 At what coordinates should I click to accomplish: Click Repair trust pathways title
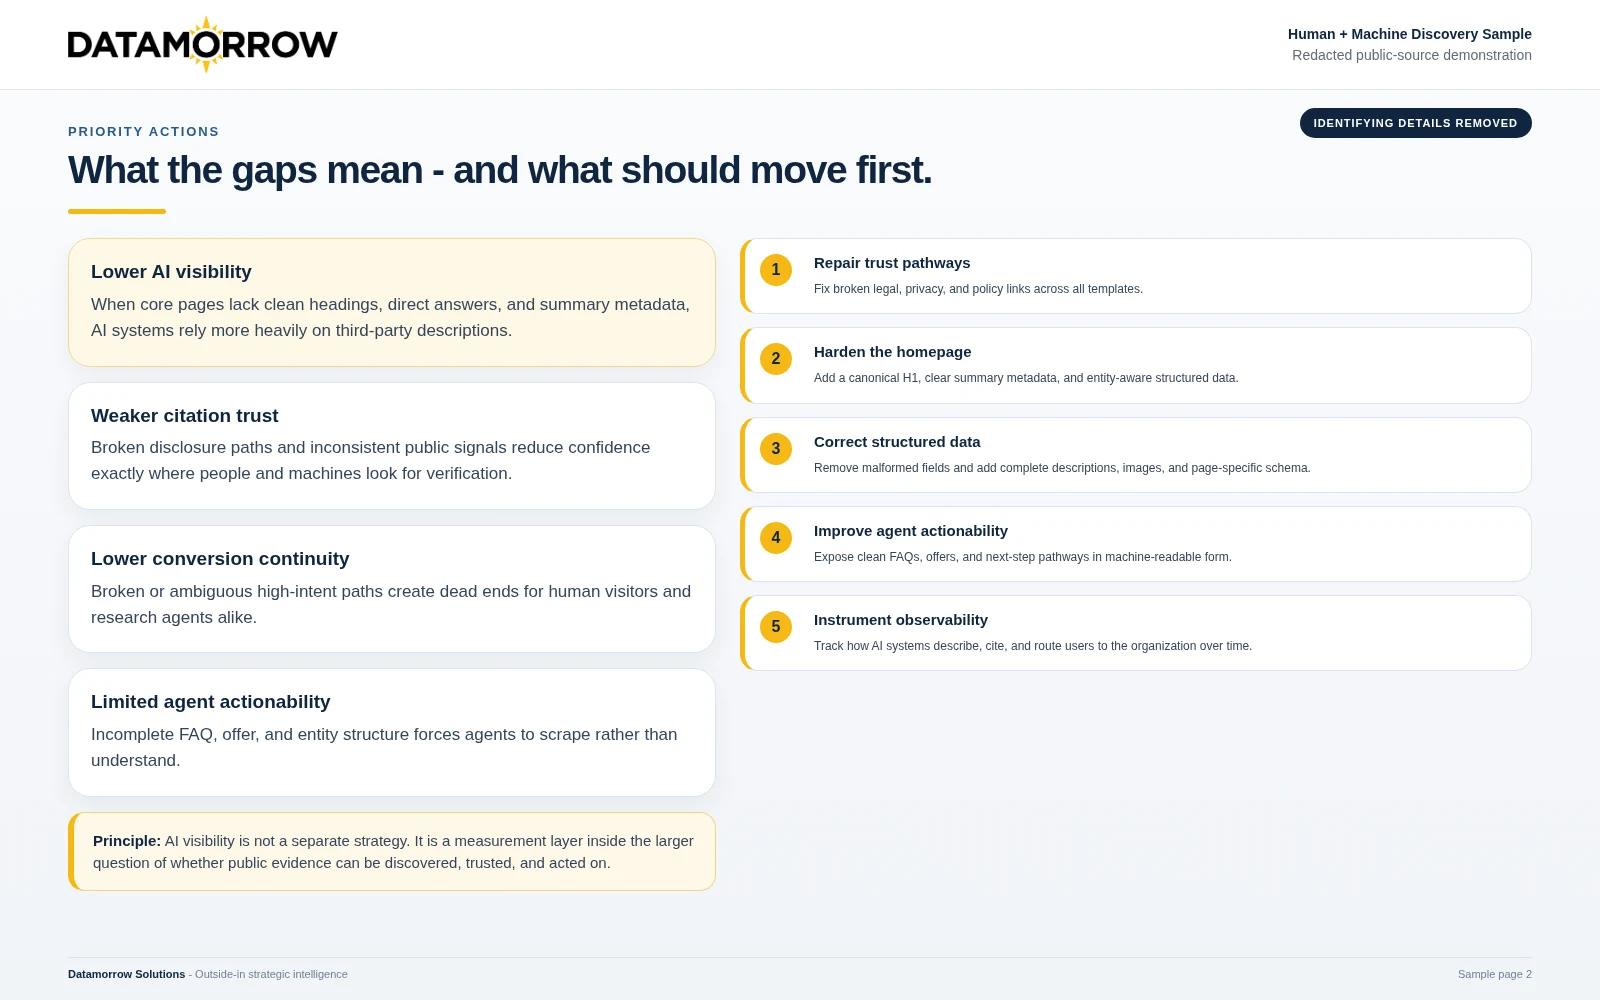[x=892, y=263]
